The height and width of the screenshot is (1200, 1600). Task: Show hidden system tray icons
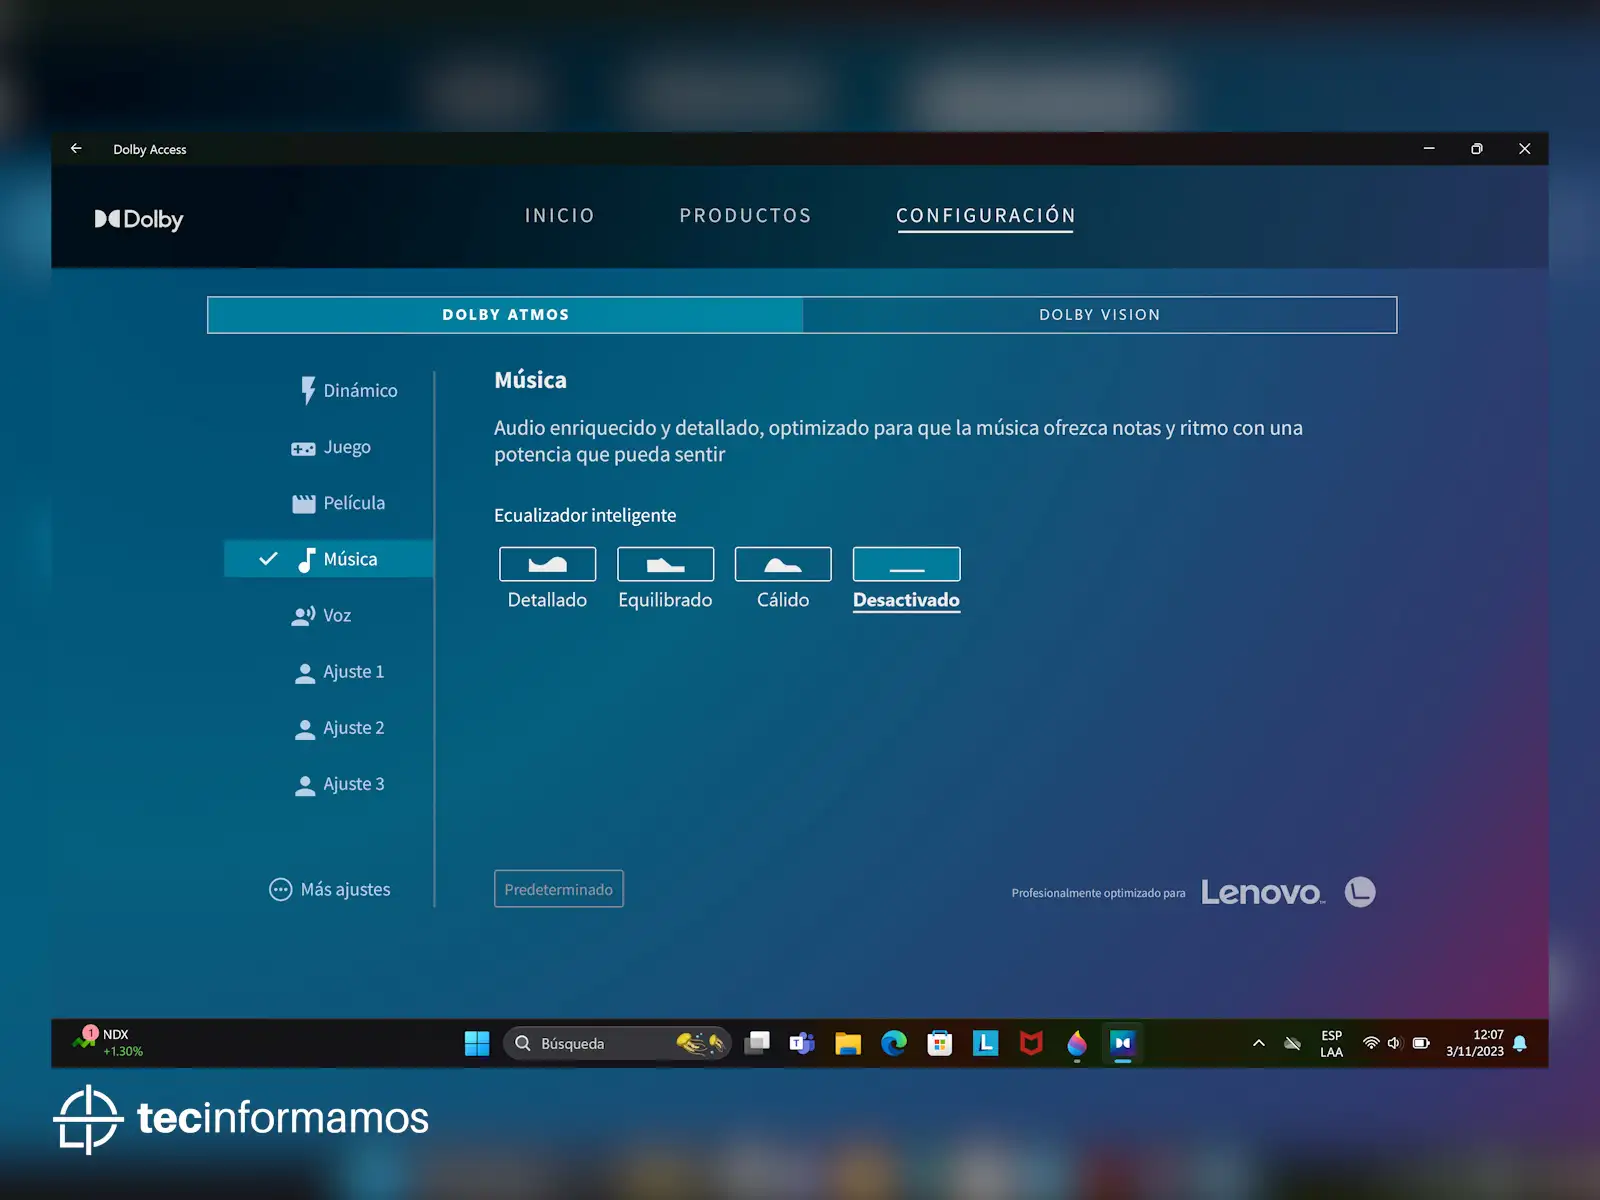[x=1259, y=1043]
